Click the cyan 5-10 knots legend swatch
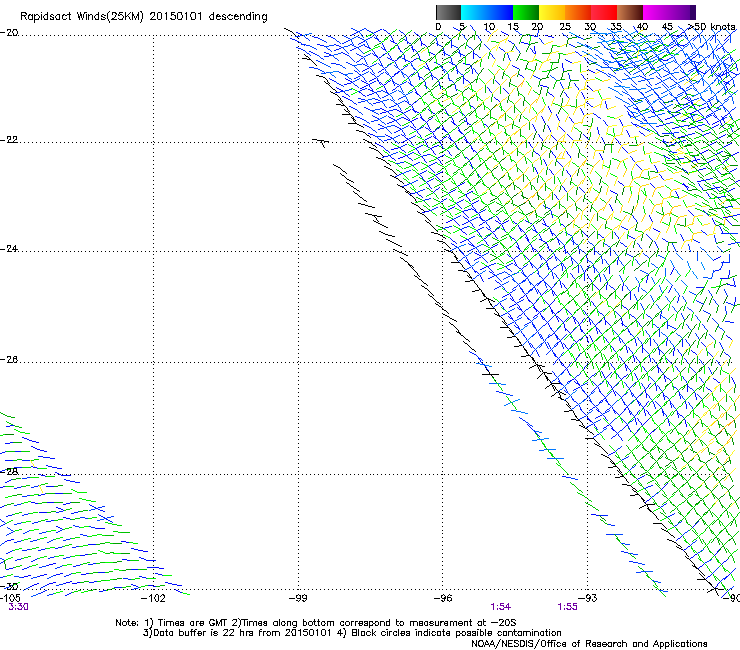Screen dimensions: 740x650 (x=474, y=12)
